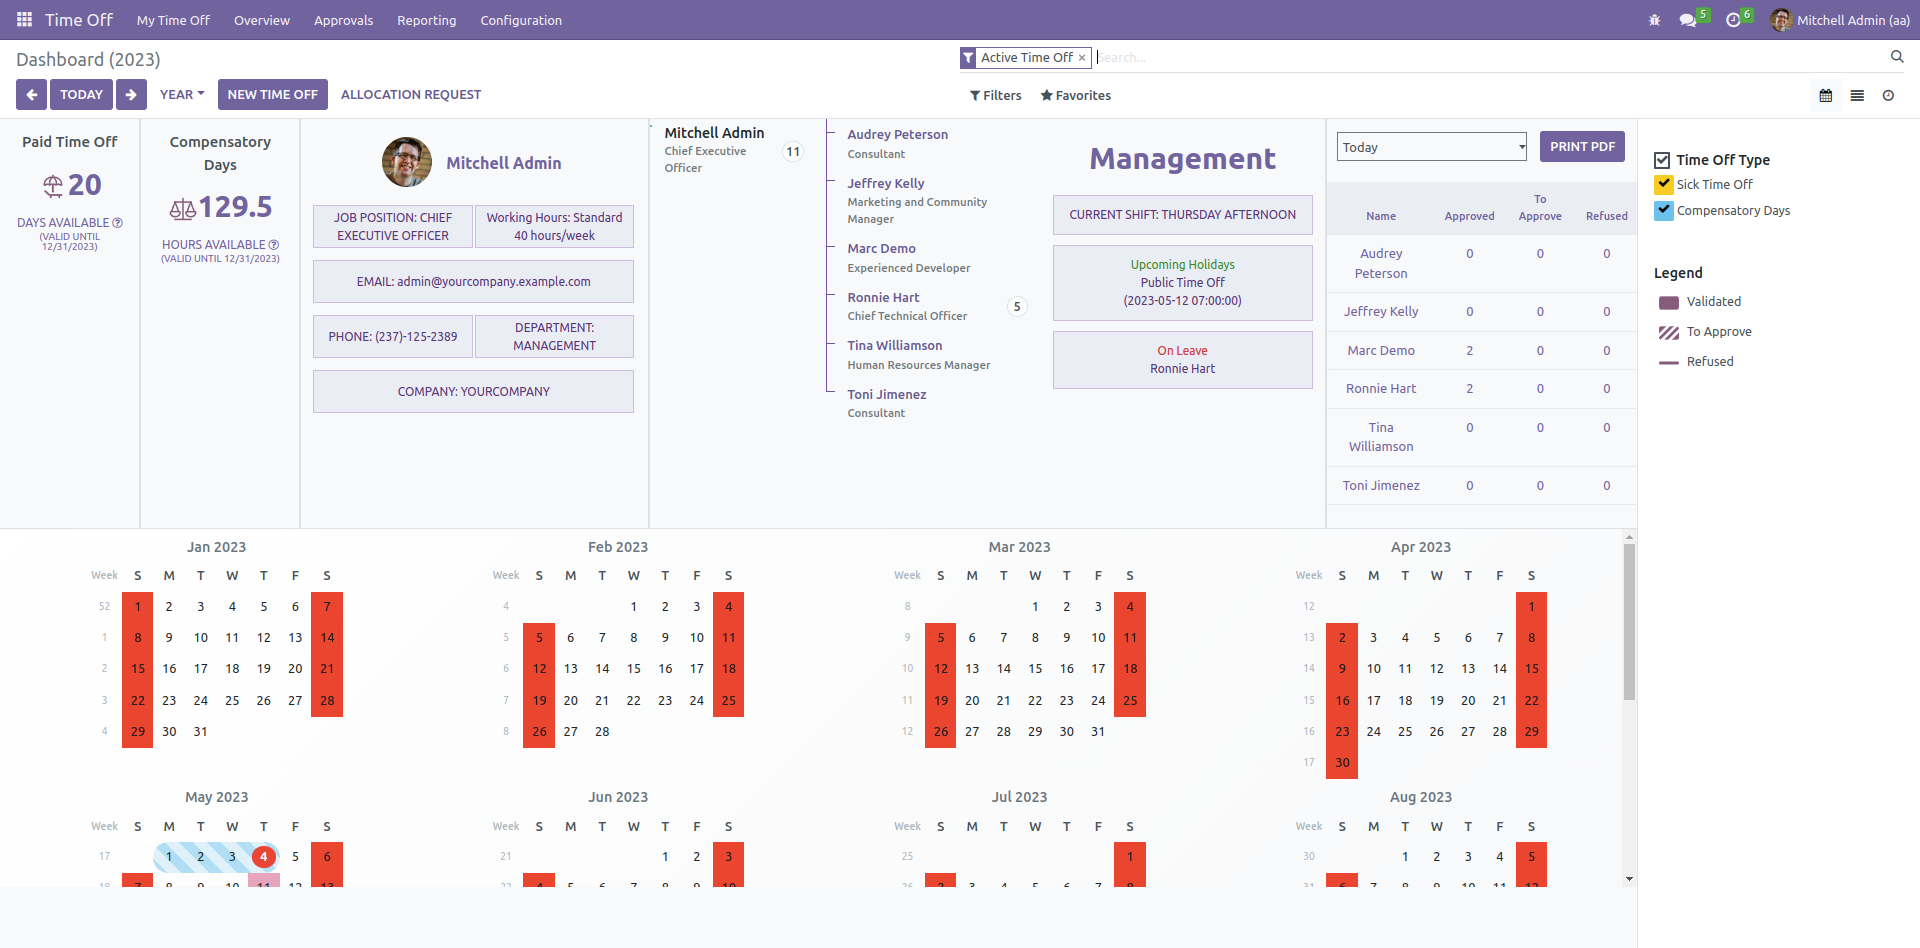1920x948 pixels.
Task: Toggle the Compensatory Days checkbox
Action: [1664, 210]
